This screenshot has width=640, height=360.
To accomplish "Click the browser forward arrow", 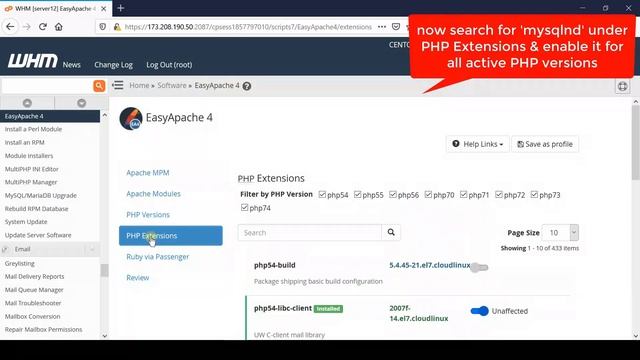I will (x=27, y=27).
